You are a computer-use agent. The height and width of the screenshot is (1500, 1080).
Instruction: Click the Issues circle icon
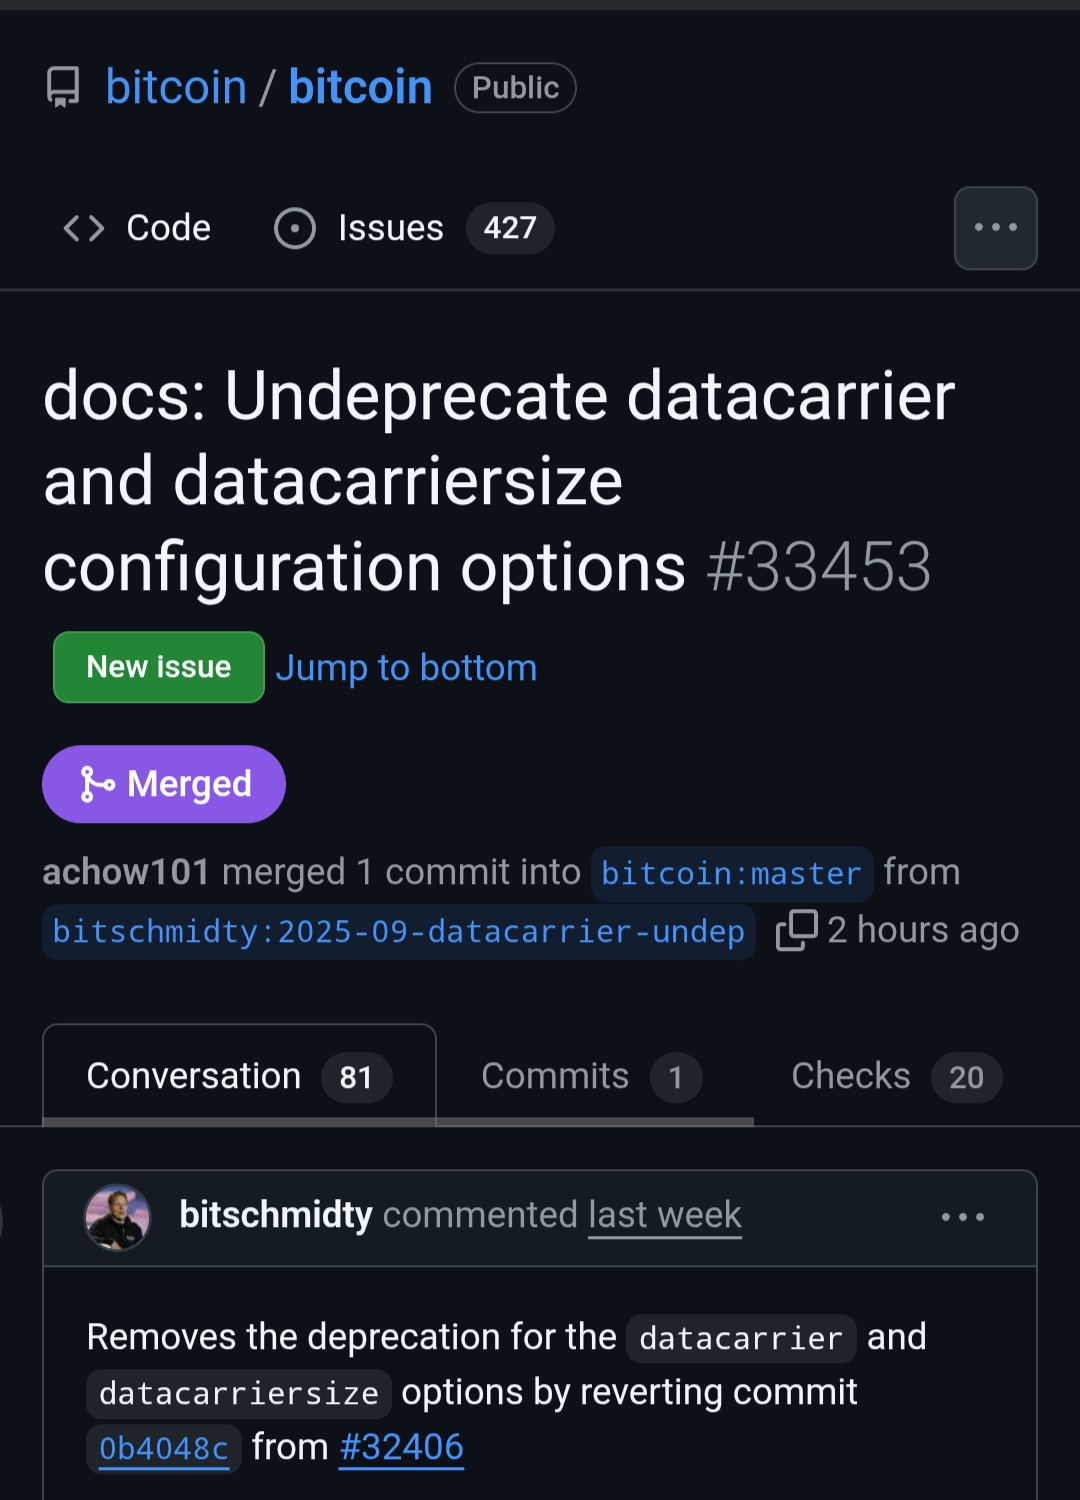[x=295, y=228]
